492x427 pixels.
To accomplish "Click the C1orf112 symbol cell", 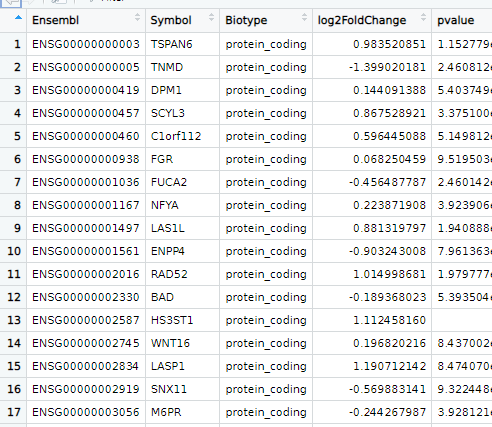I will (x=183, y=136).
